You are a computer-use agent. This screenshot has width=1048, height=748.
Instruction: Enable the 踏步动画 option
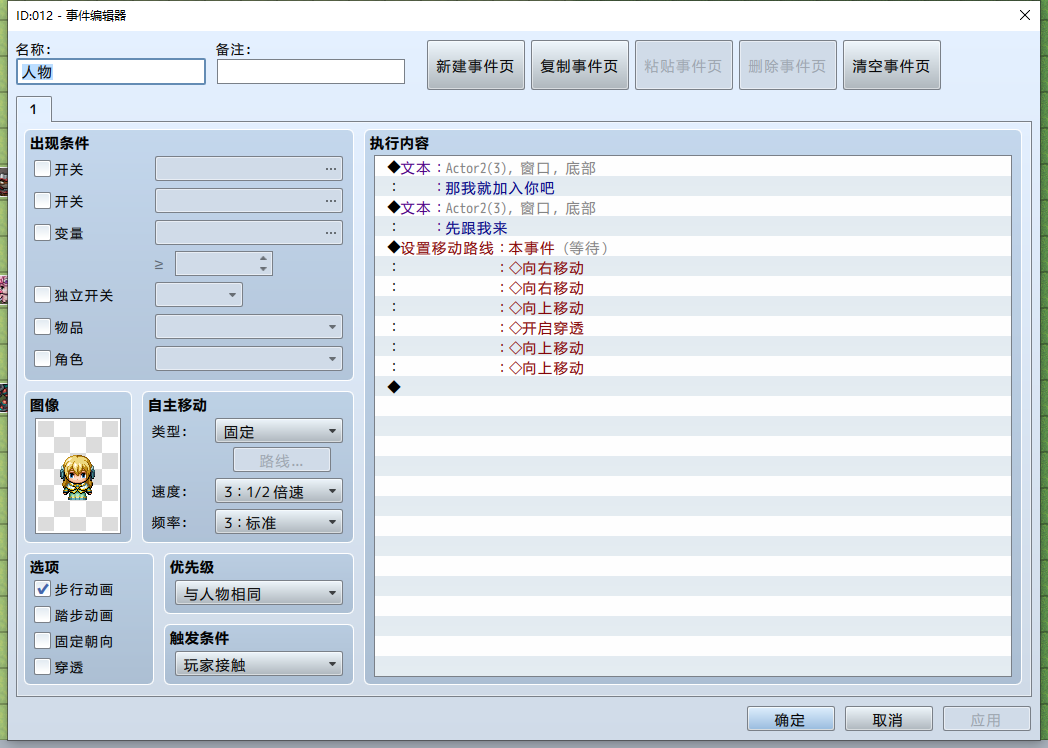(x=42, y=615)
